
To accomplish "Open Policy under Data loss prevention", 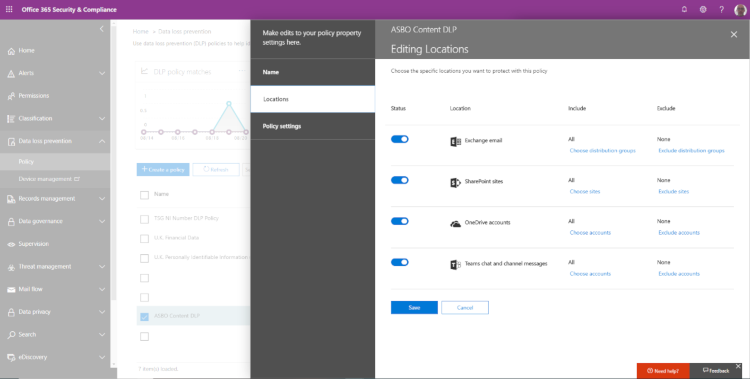I will [x=55, y=162].
